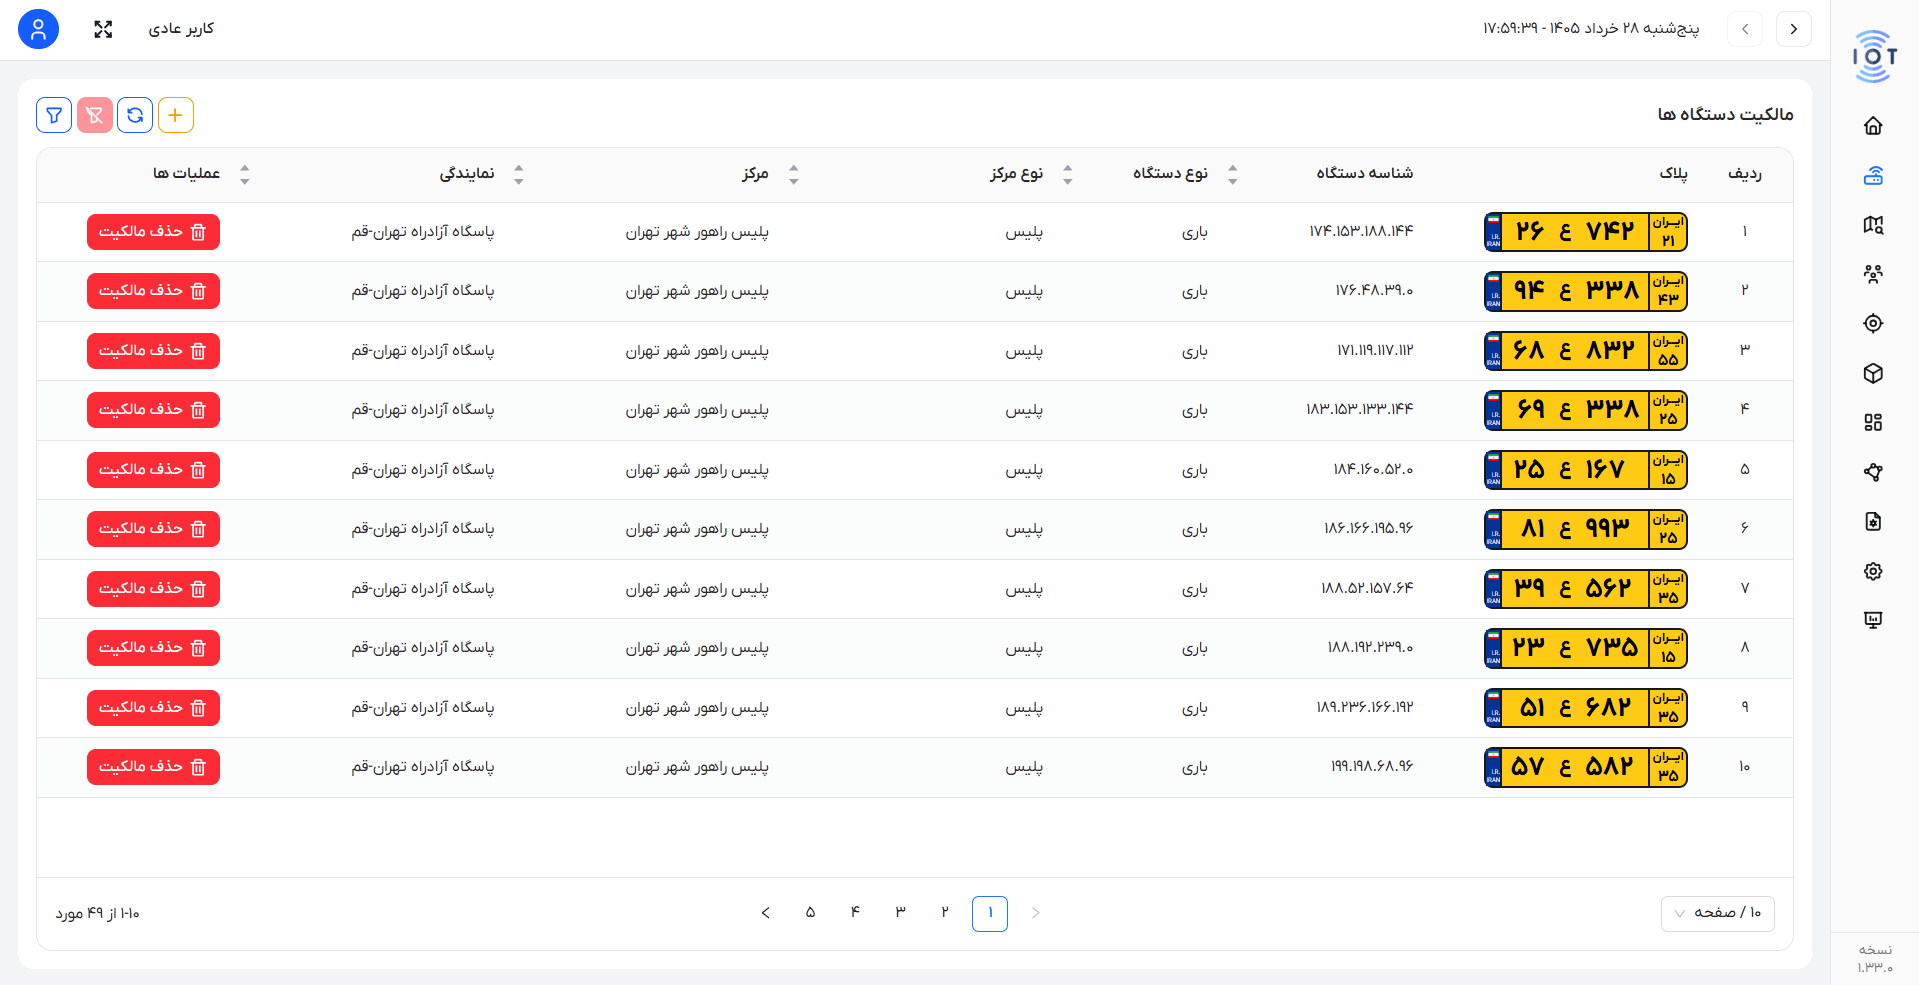Open the settings gear sidebar icon

click(x=1873, y=571)
